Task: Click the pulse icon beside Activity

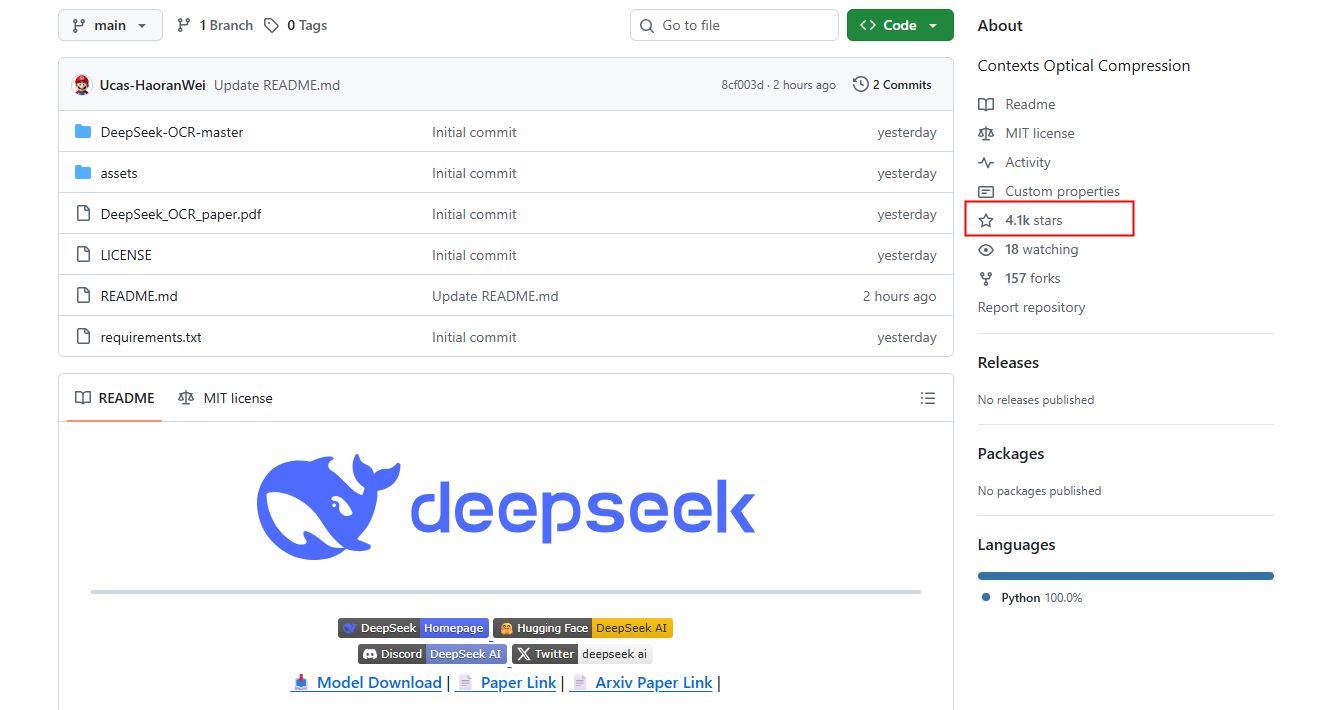Action: 986,162
